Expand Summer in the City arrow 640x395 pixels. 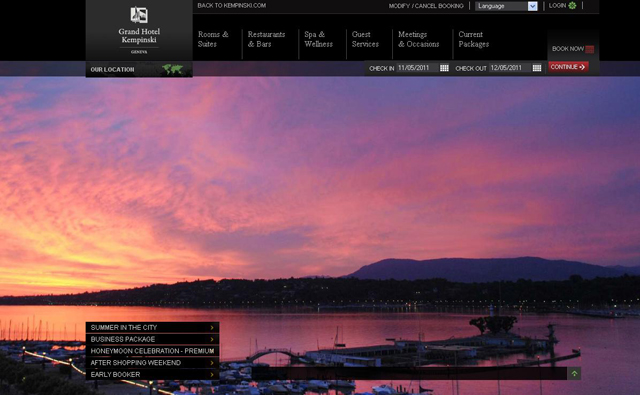point(212,328)
